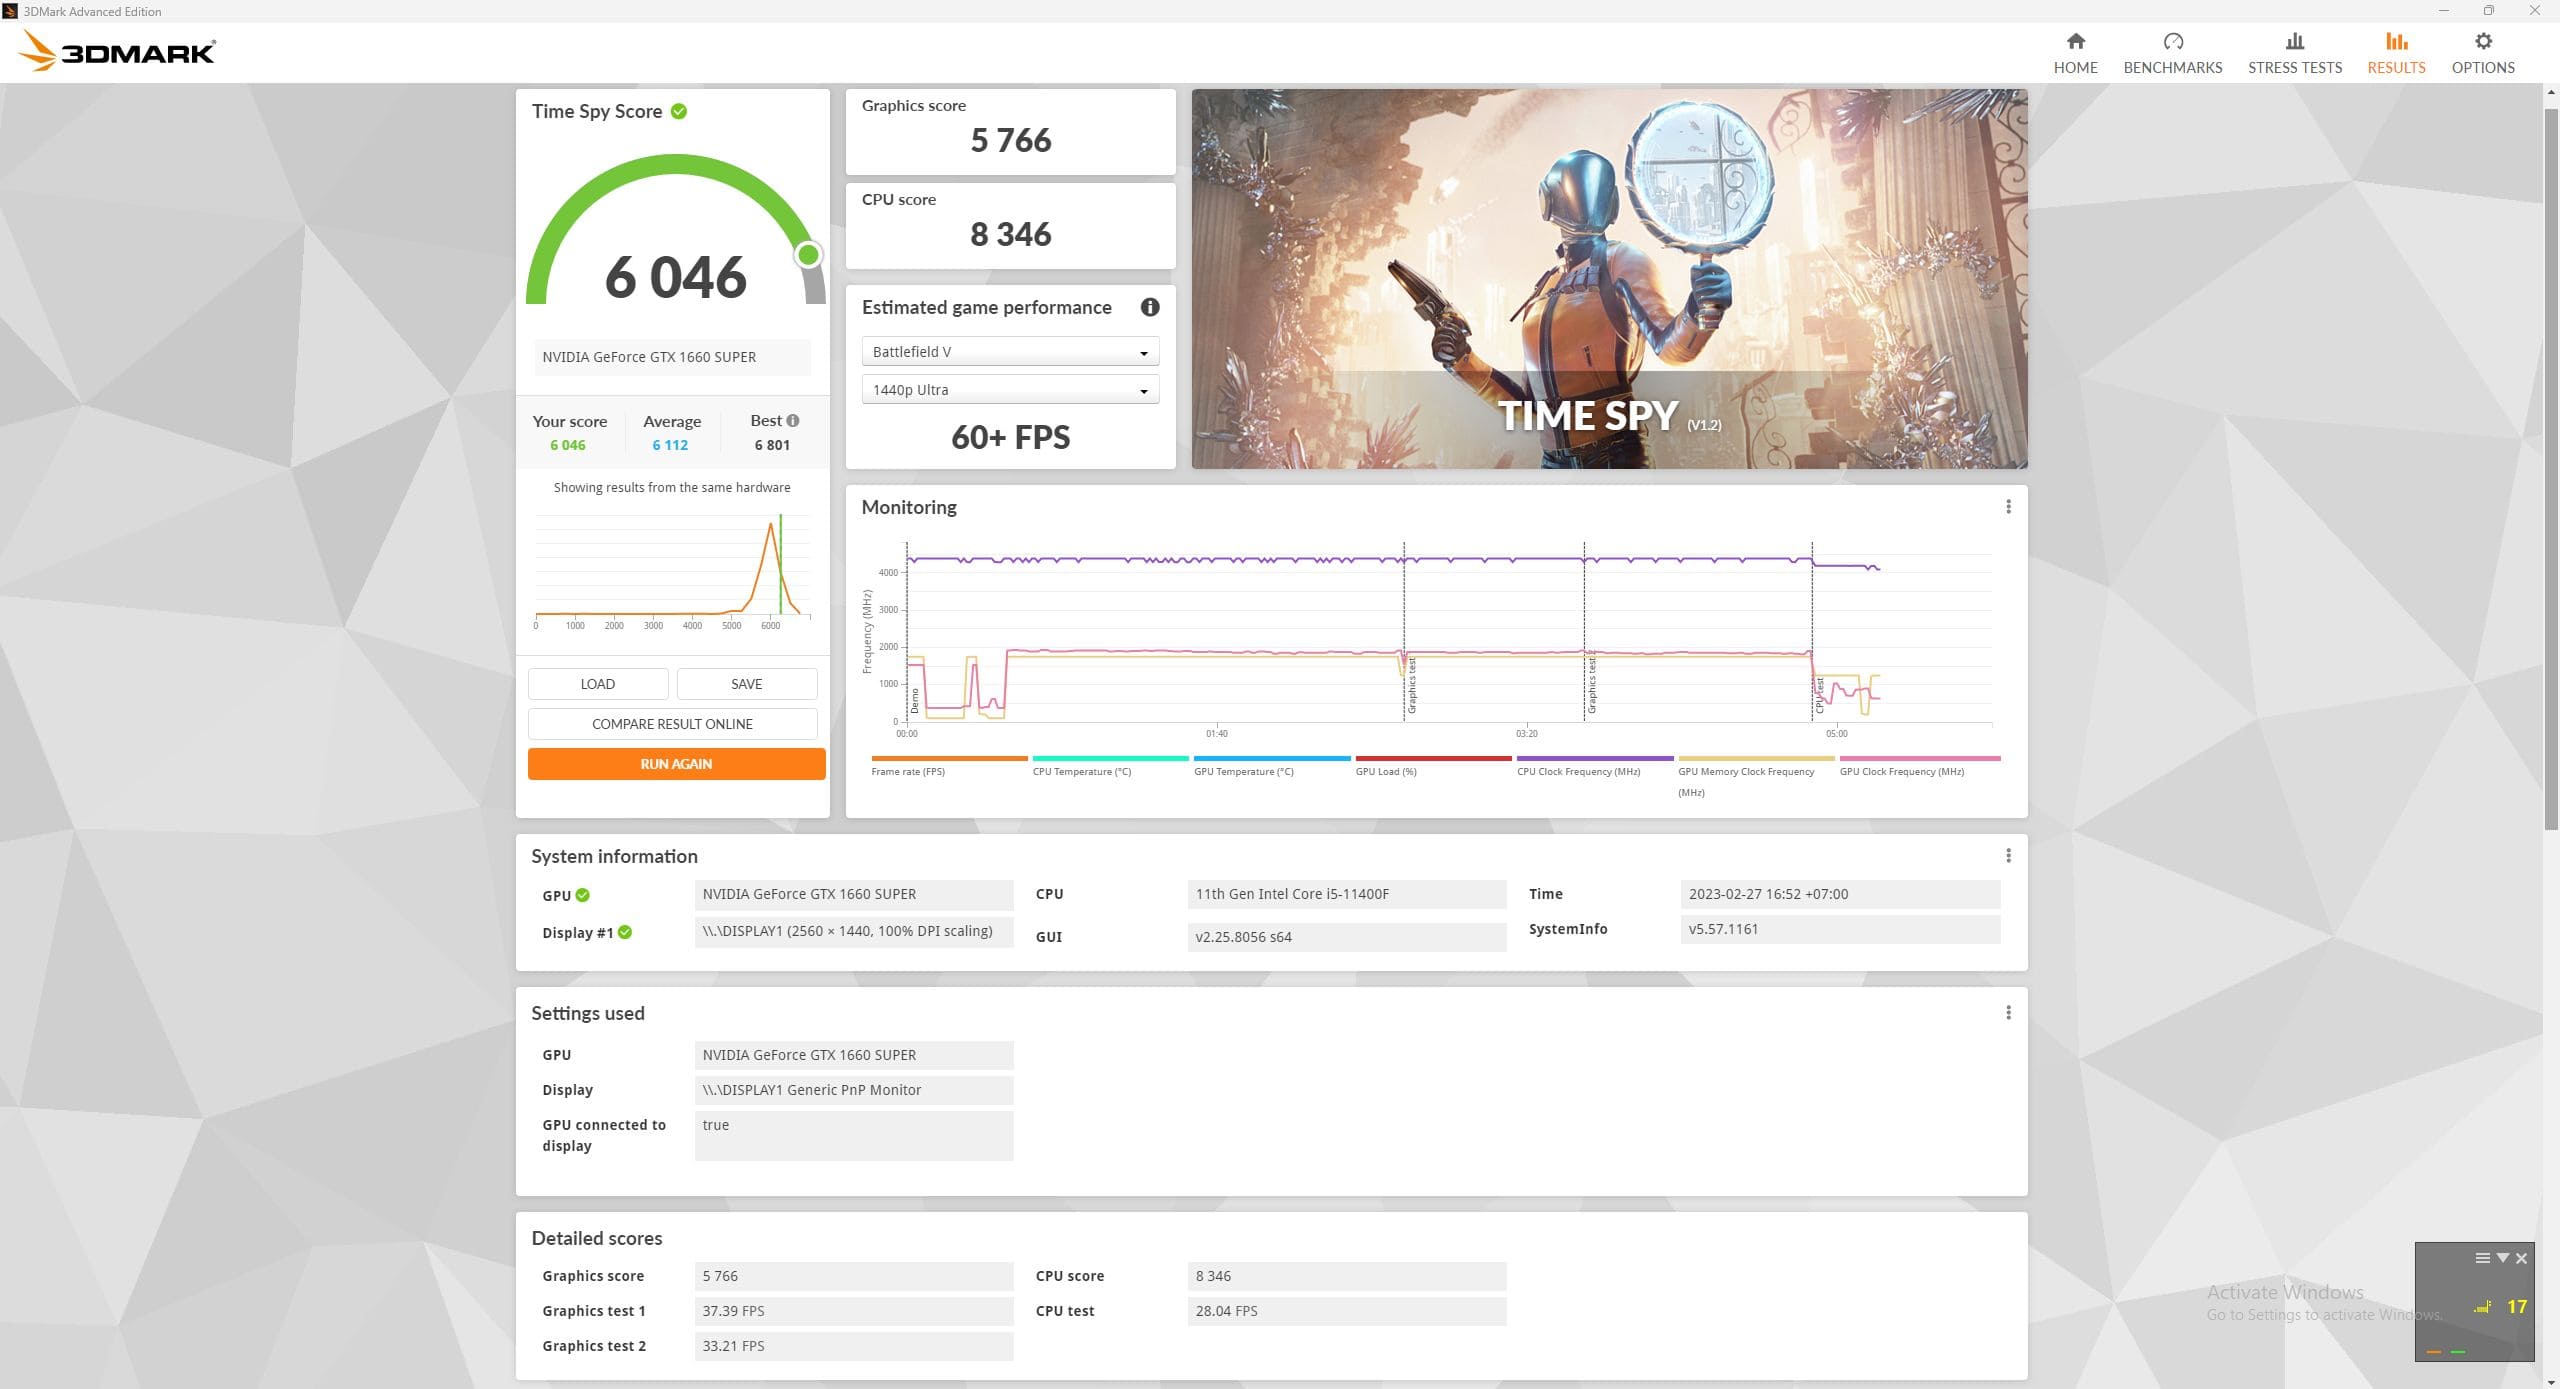Open the Settings used three-dot menu
2560x1389 pixels.
pos(2008,1013)
